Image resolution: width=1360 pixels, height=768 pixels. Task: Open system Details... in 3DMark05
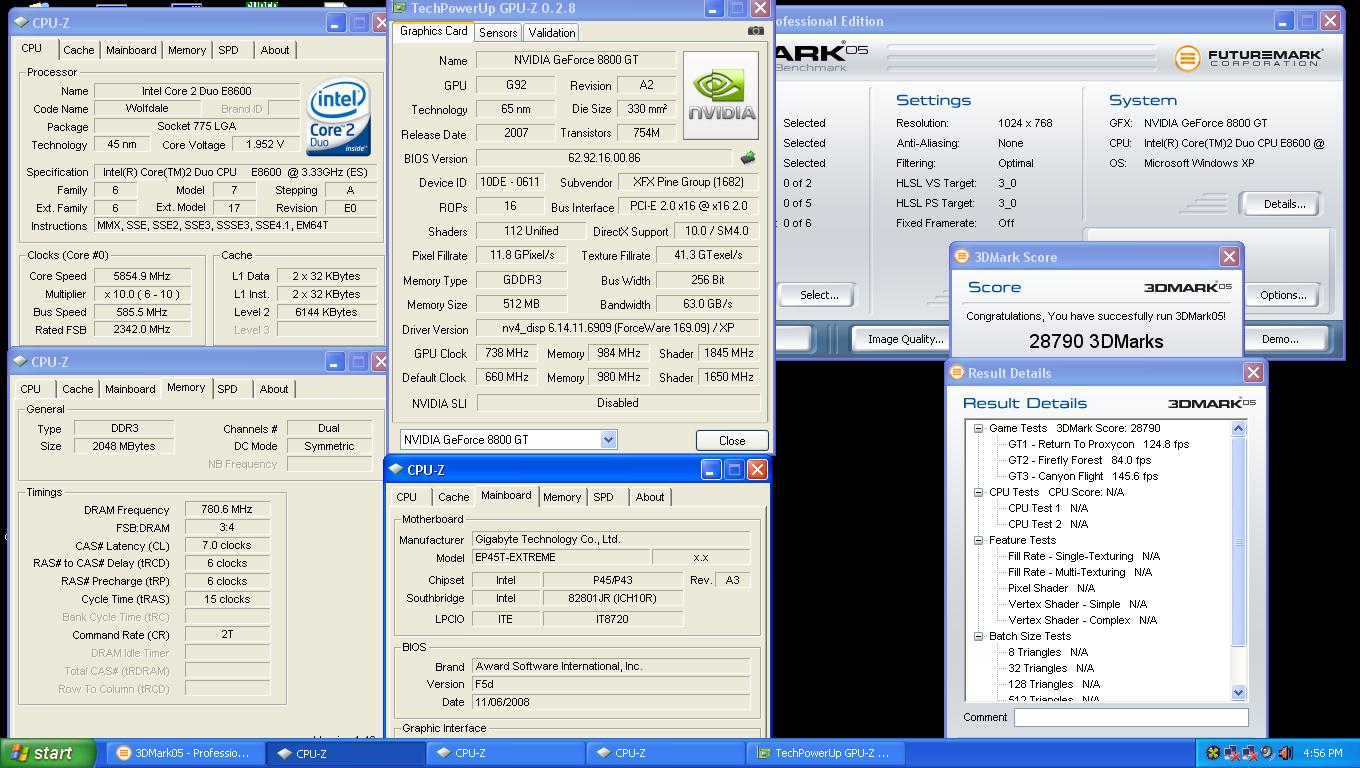tap(1284, 204)
